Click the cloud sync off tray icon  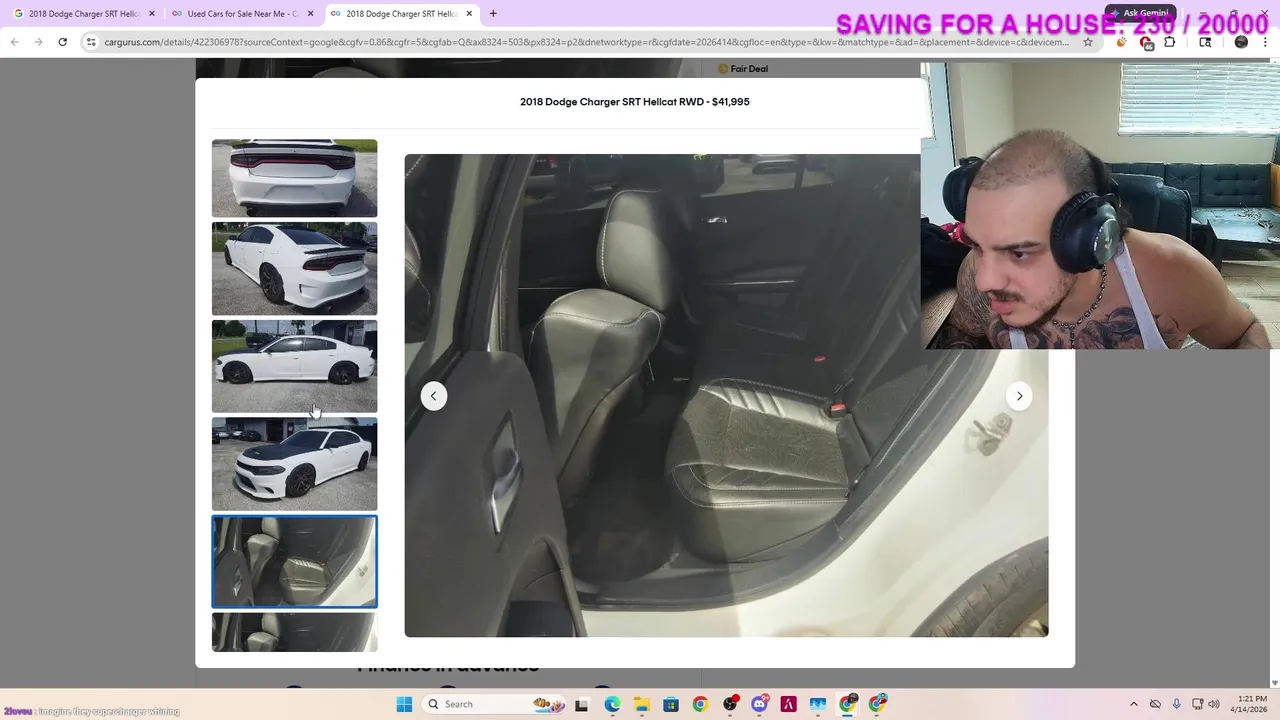(x=1155, y=704)
